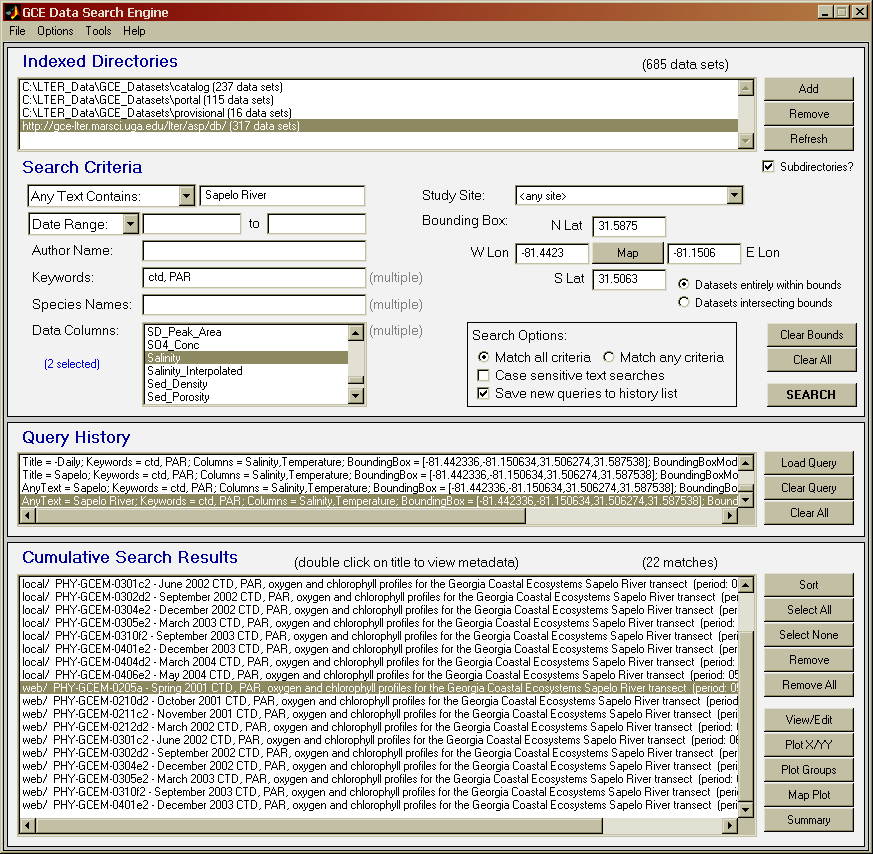Click Query History horizontal scrollbar right arrow

[x=730, y=516]
